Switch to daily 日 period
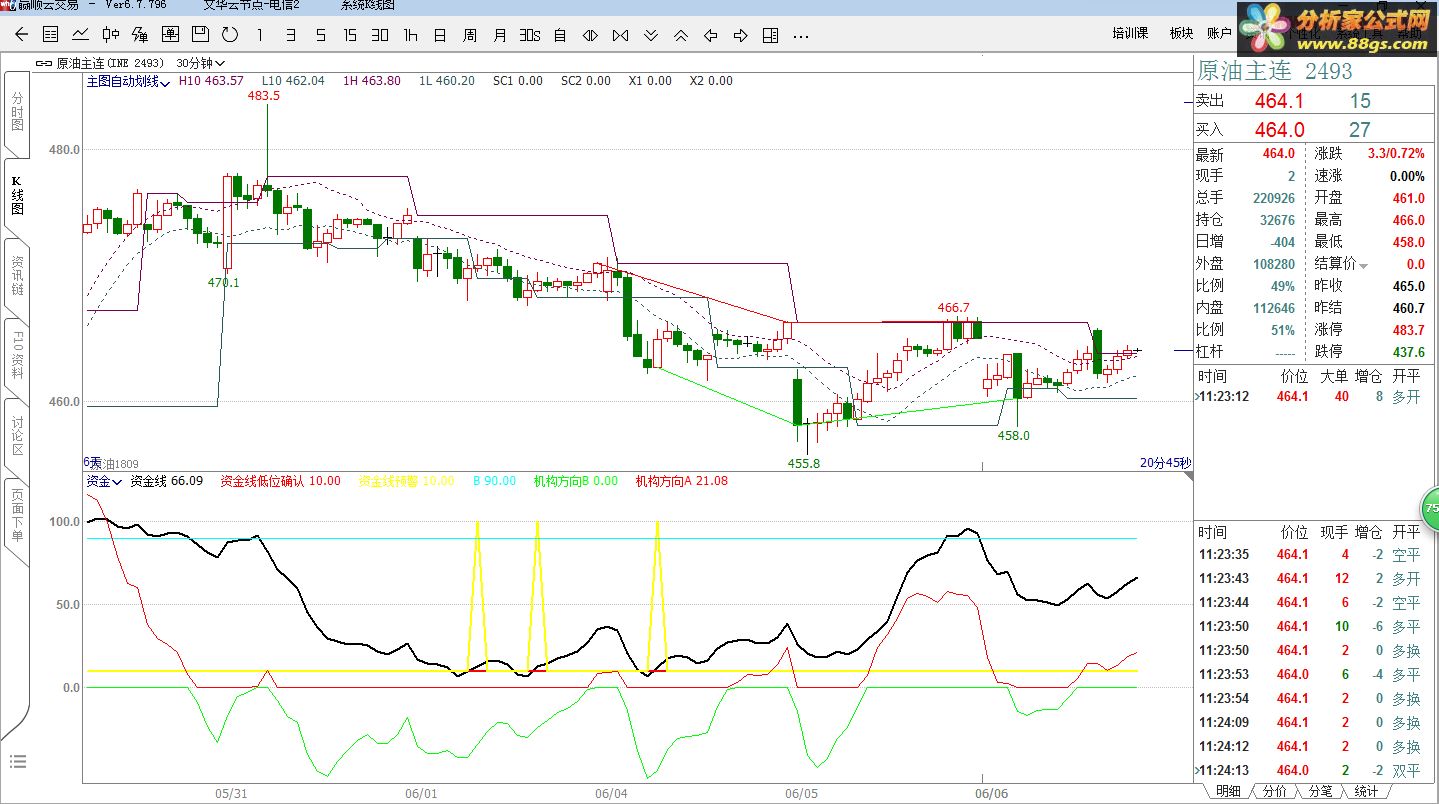Viewport: 1439px width, 804px height. click(x=440, y=35)
